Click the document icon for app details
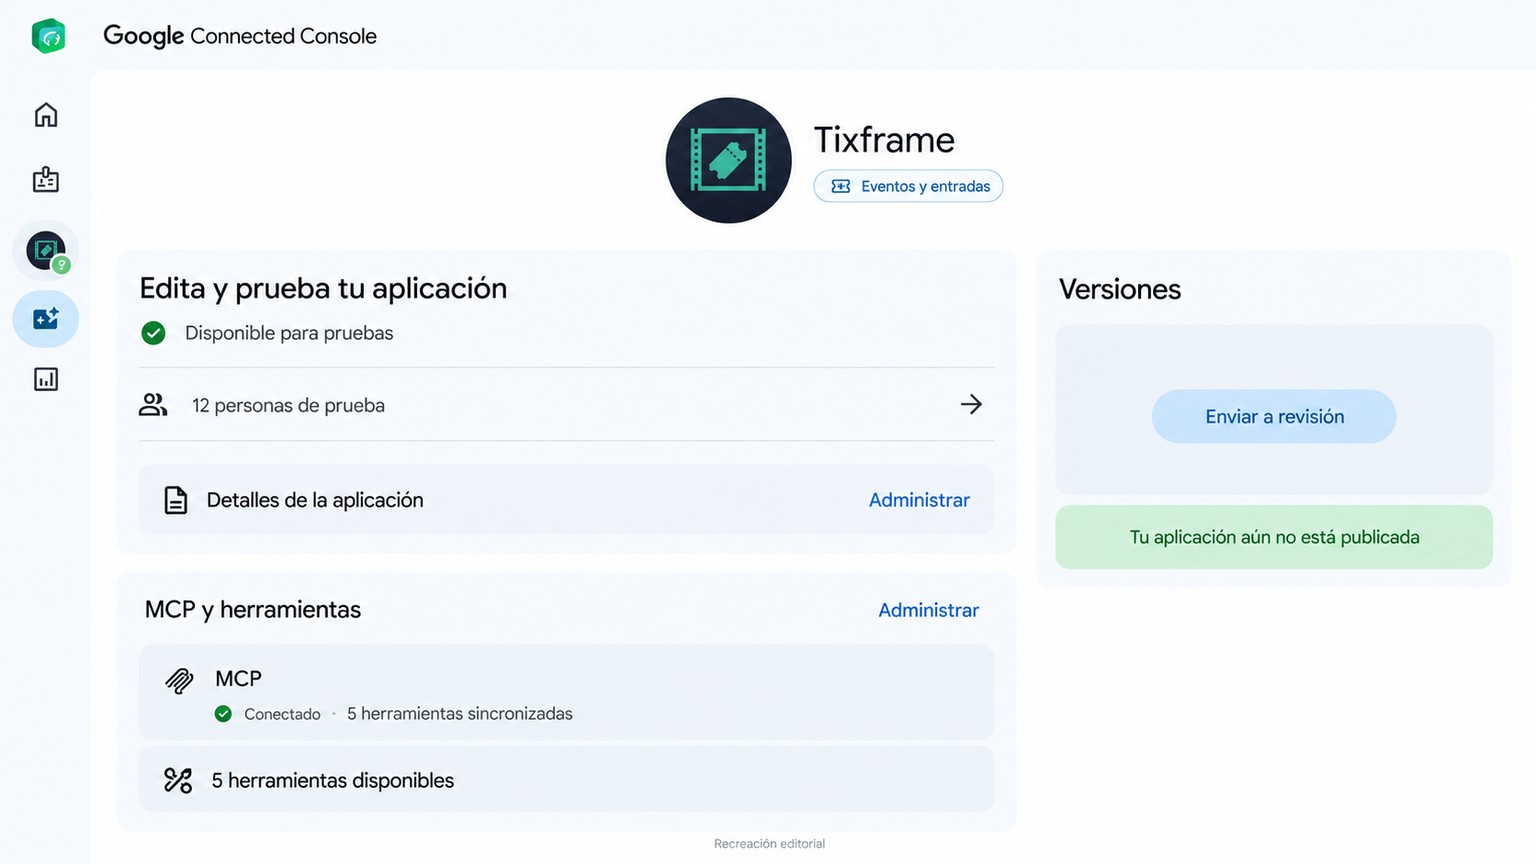This screenshot has height=864, width=1536. tap(176, 500)
